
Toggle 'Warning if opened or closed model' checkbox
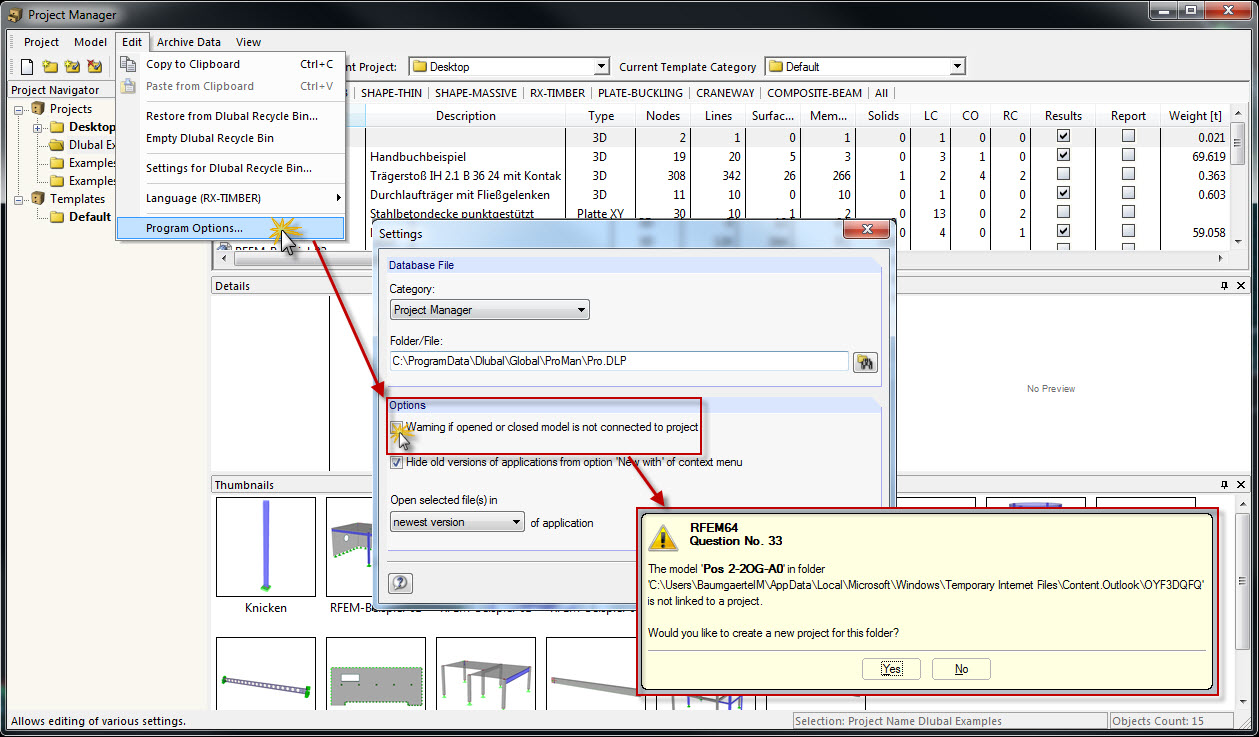(x=397, y=428)
